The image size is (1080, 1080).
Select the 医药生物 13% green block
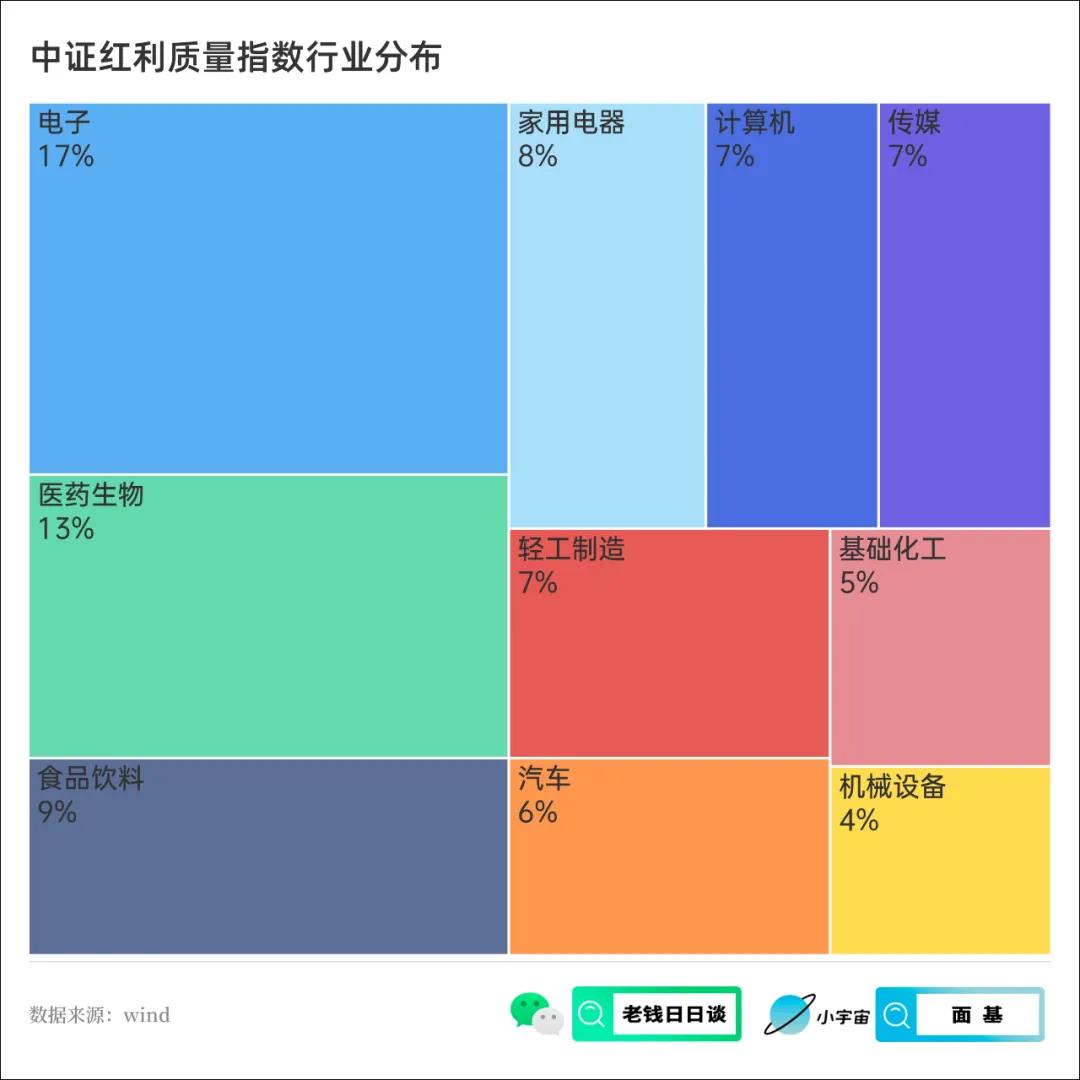pyautogui.click(x=268, y=630)
